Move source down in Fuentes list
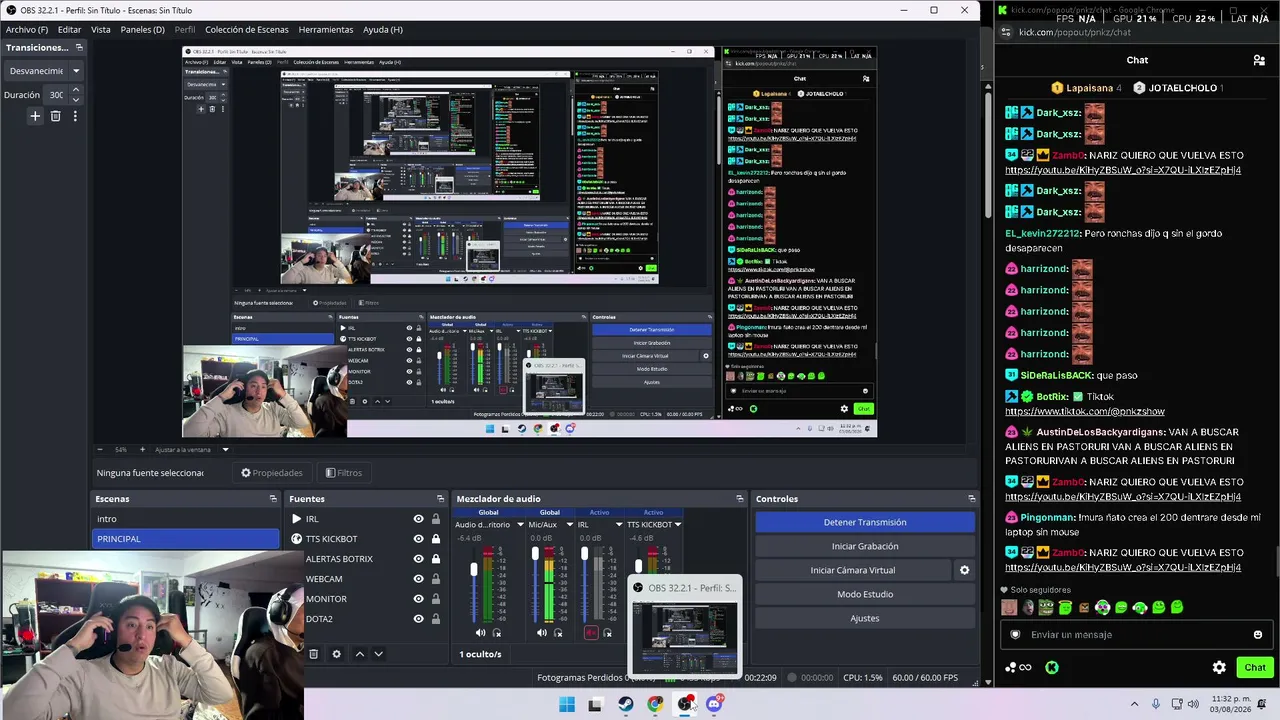Image resolution: width=1280 pixels, height=720 pixels. pyautogui.click(x=378, y=654)
